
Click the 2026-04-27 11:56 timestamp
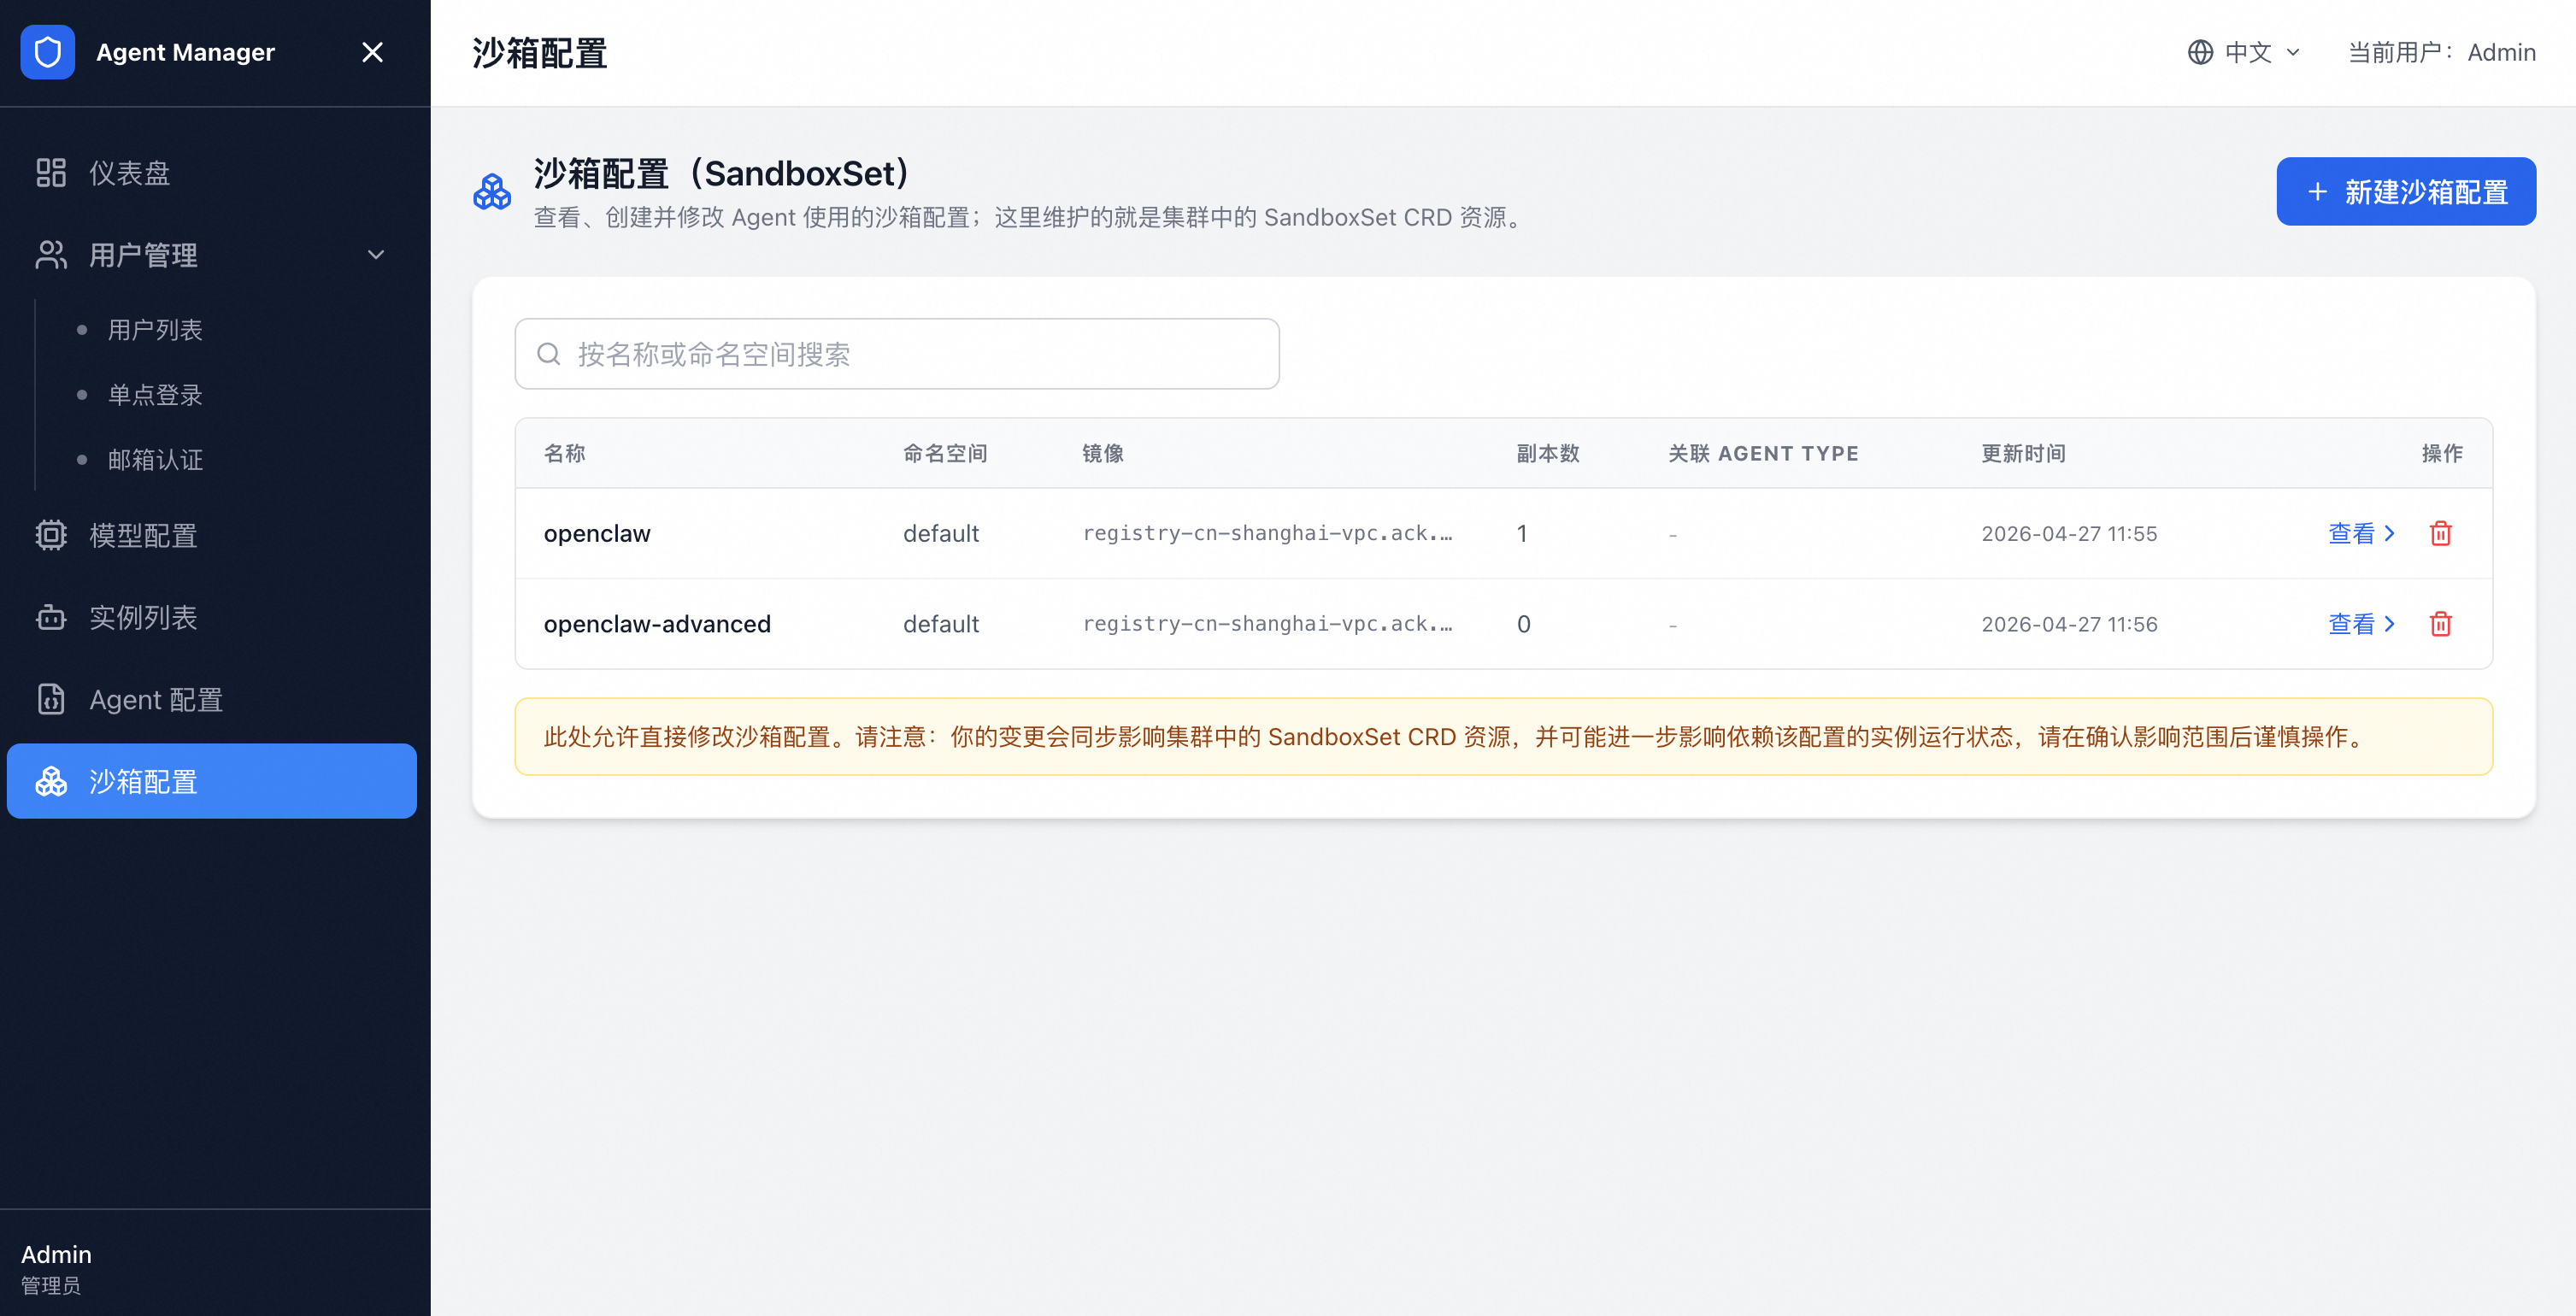pyautogui.click(x=2069, y=624)
